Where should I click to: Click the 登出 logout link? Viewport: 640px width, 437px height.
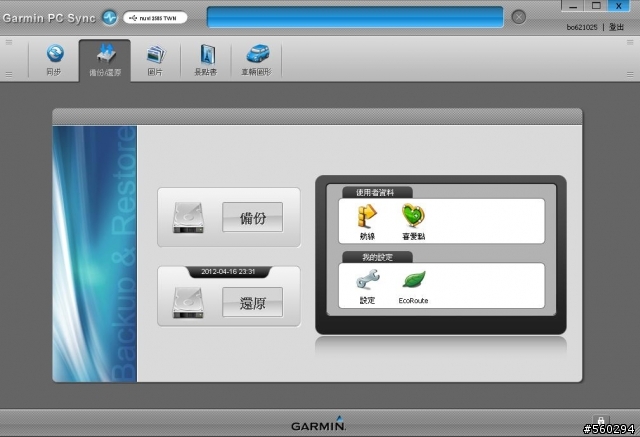tap(616, 27)
